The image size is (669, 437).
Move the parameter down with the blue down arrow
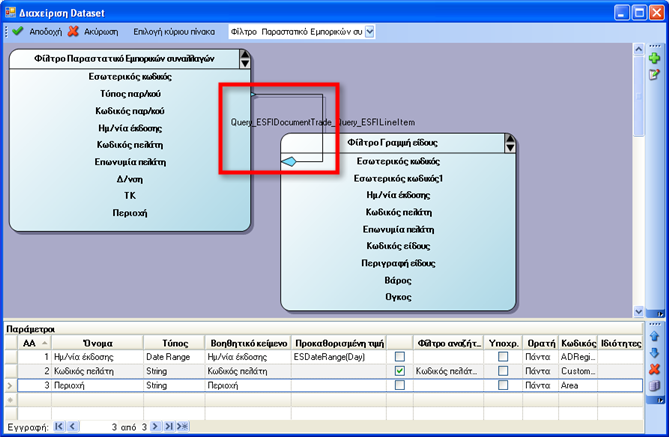coord(654,353)
